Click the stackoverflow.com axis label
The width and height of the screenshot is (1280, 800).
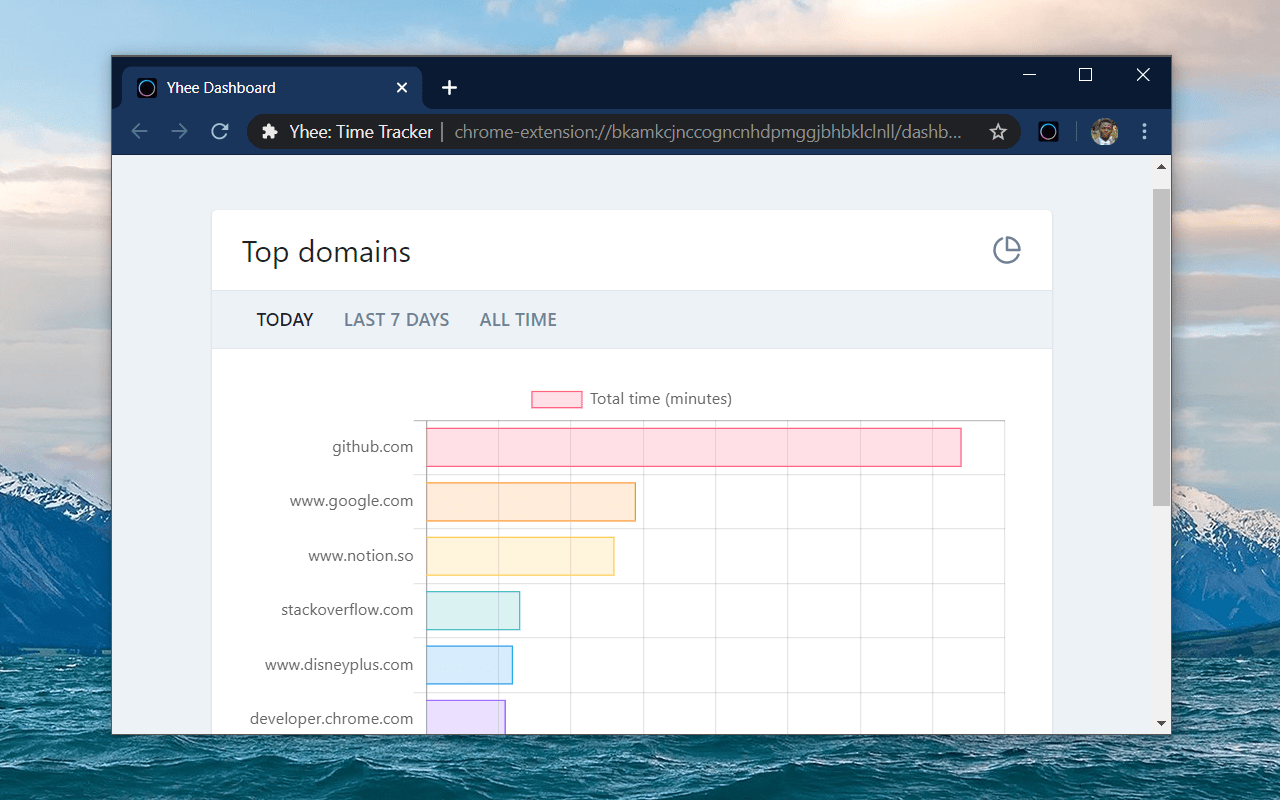click(347, 610)
